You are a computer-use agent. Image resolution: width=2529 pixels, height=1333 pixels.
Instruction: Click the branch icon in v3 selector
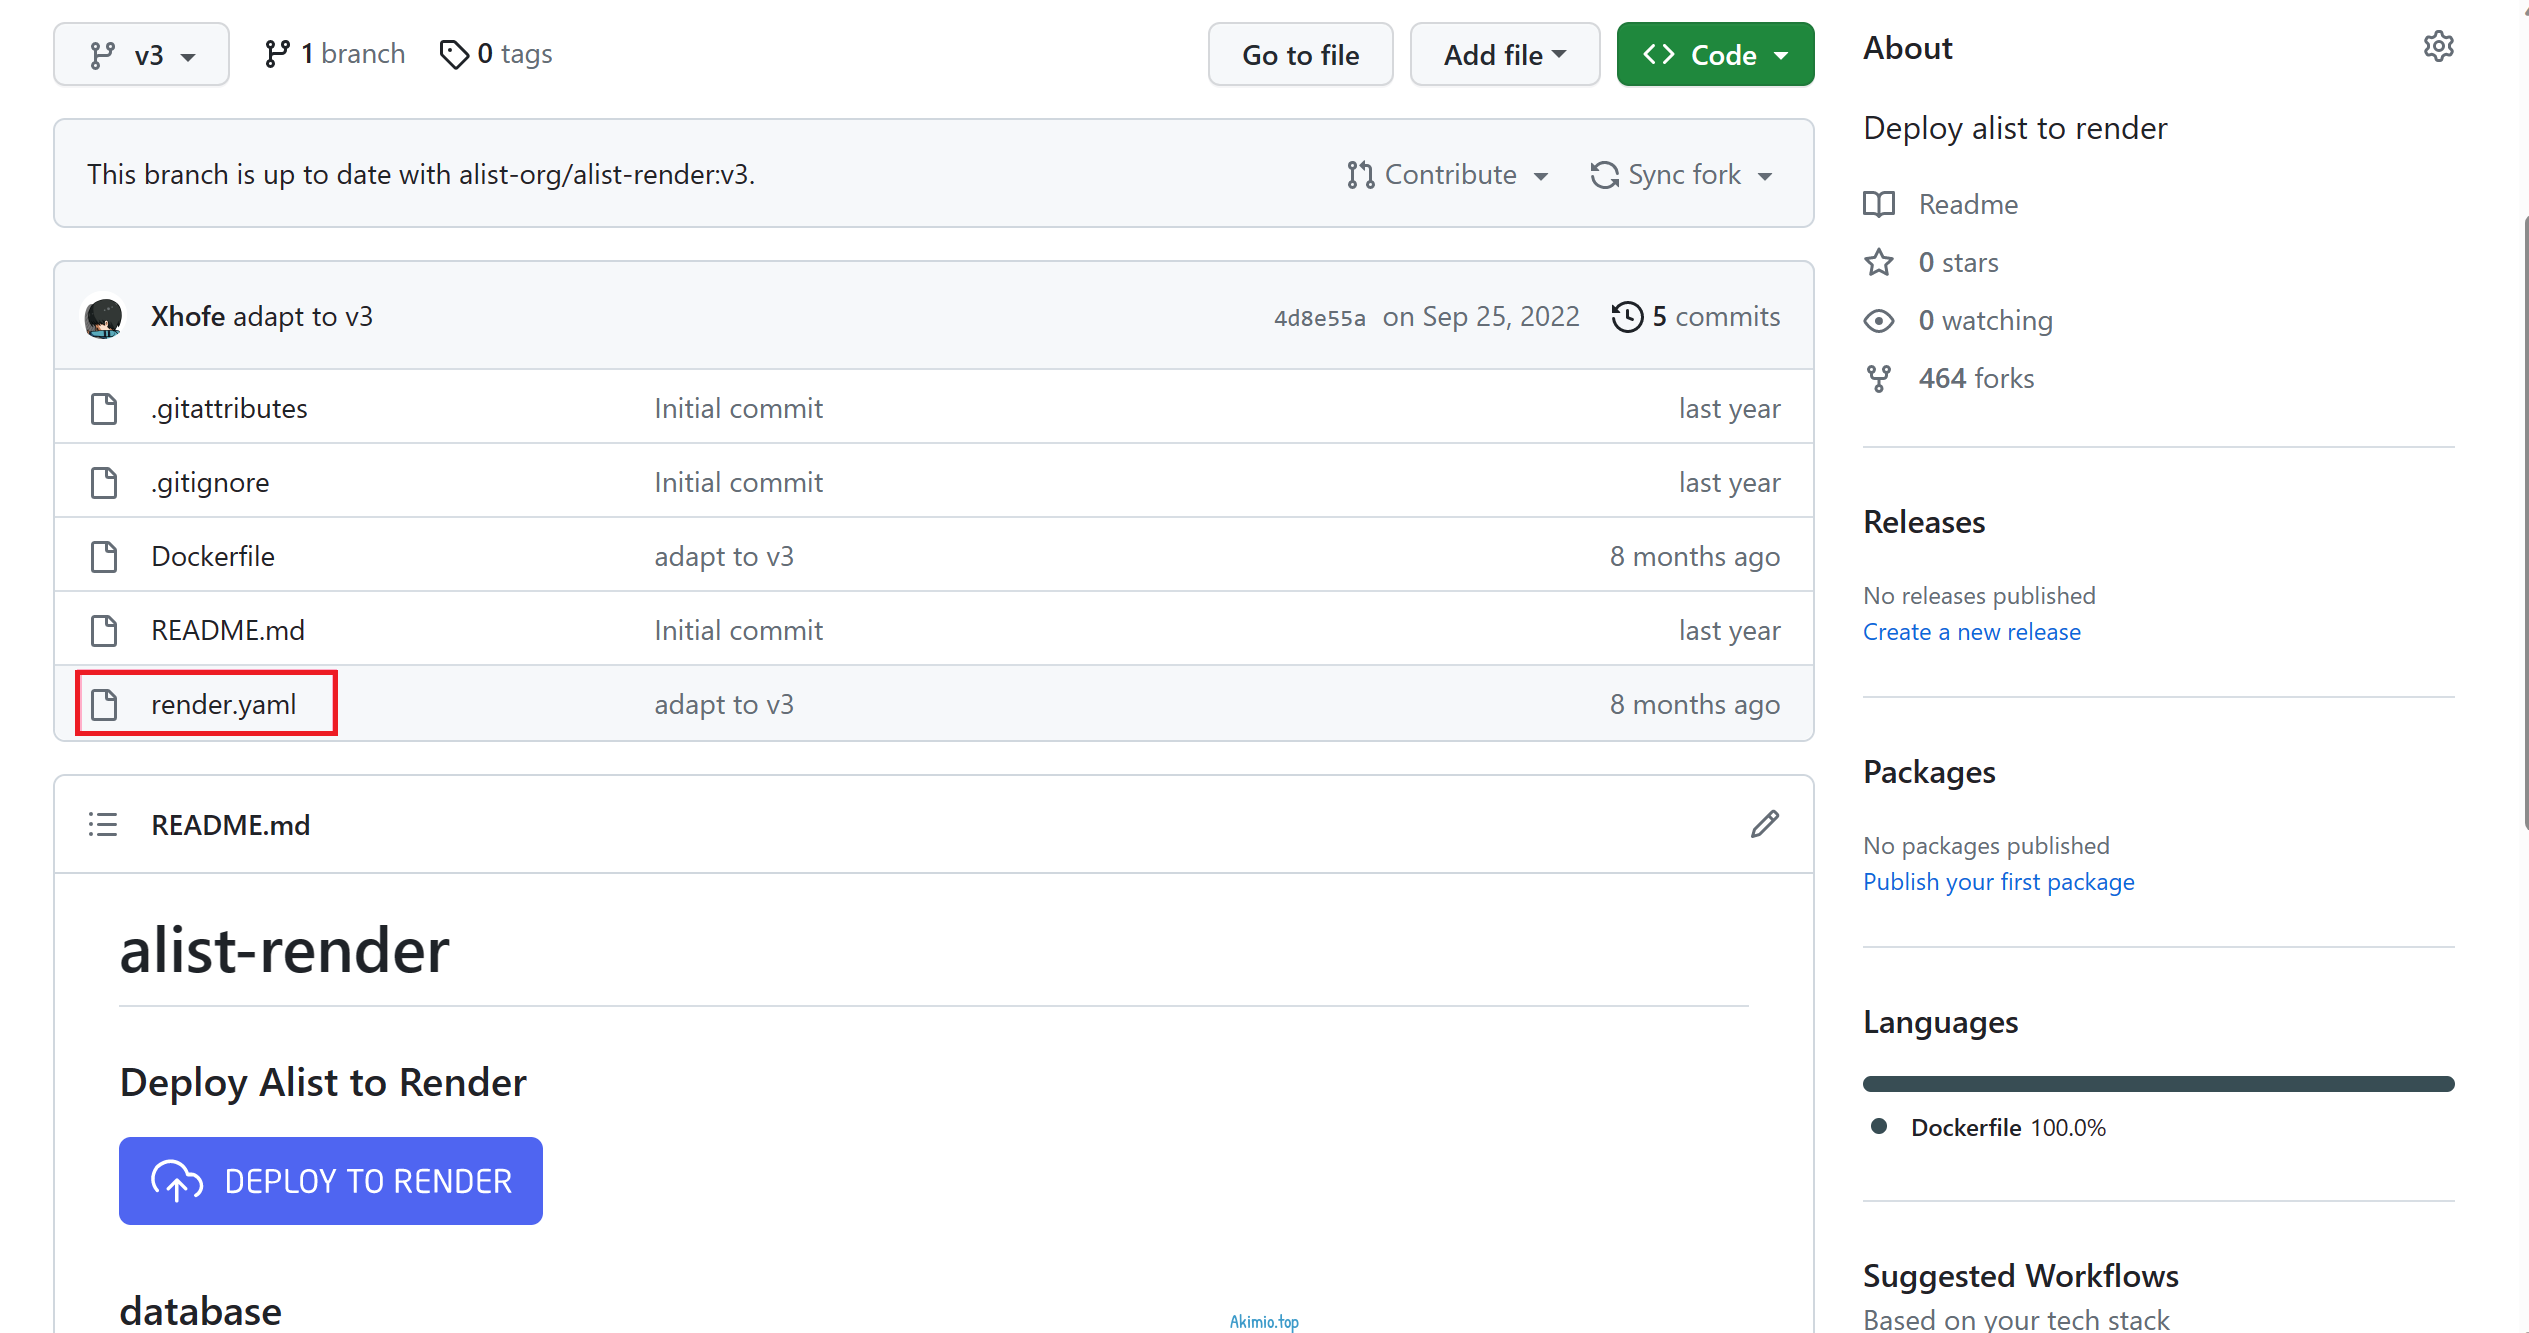click(102, 56)
